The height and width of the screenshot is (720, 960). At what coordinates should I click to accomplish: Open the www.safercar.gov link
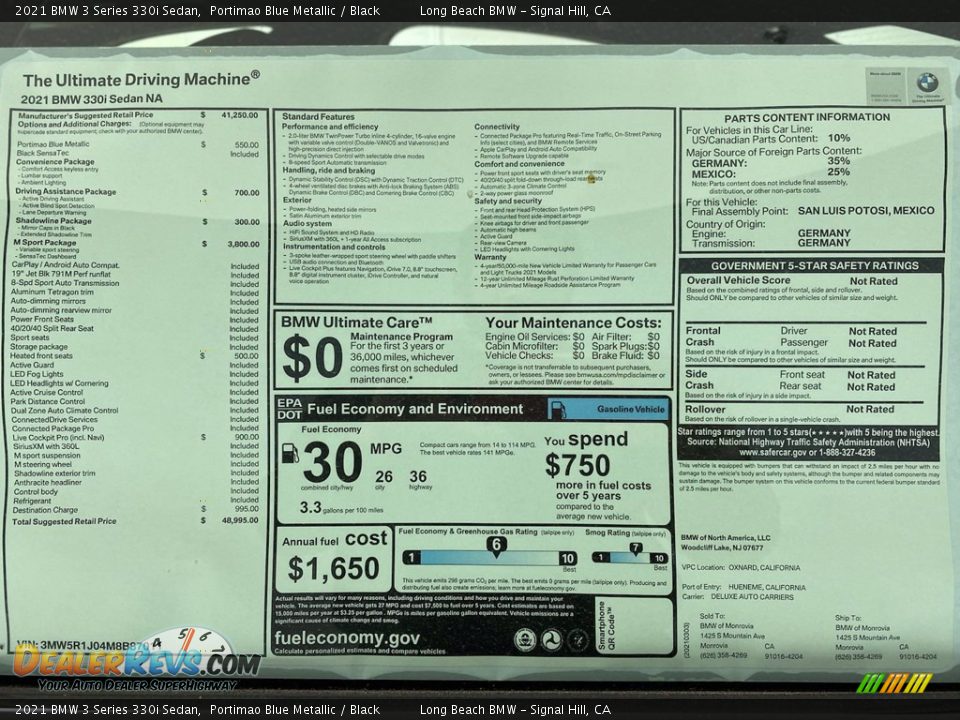(771, 452)
